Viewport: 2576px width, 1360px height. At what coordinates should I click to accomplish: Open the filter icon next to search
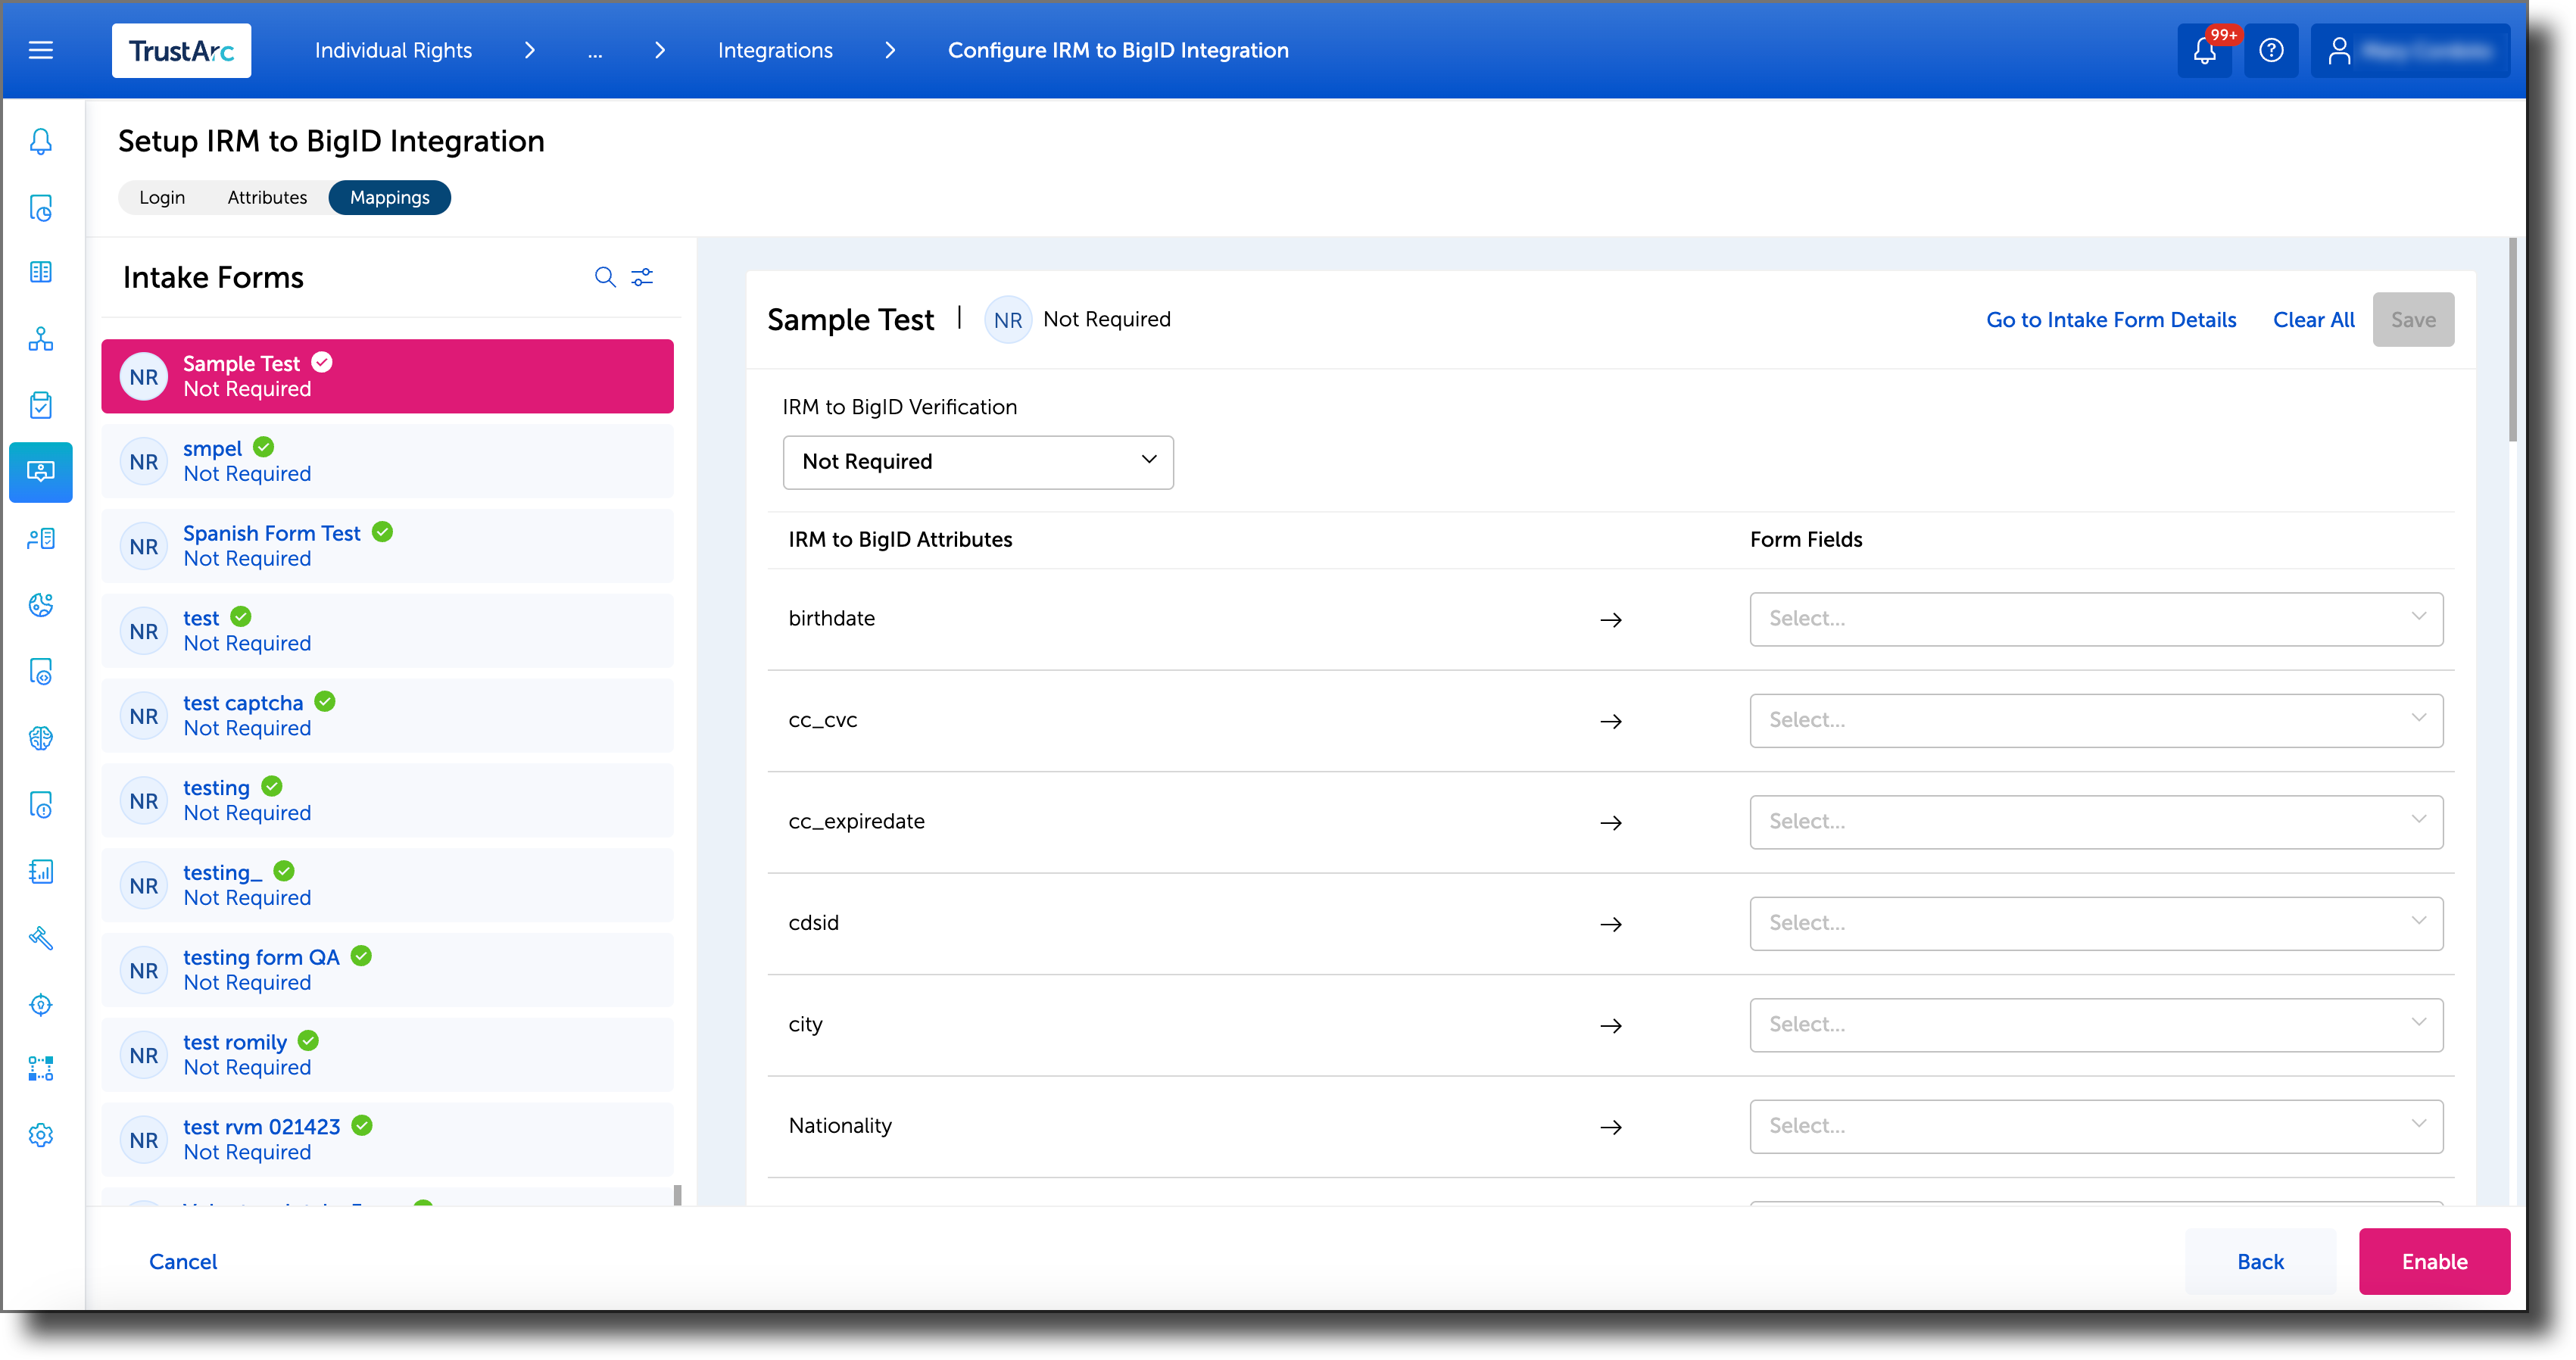tap(643, 277)
